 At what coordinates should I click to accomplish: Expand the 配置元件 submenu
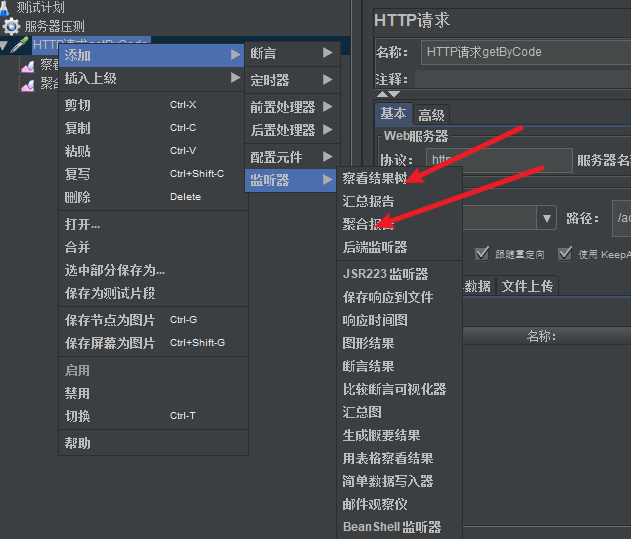click(293, 157)
